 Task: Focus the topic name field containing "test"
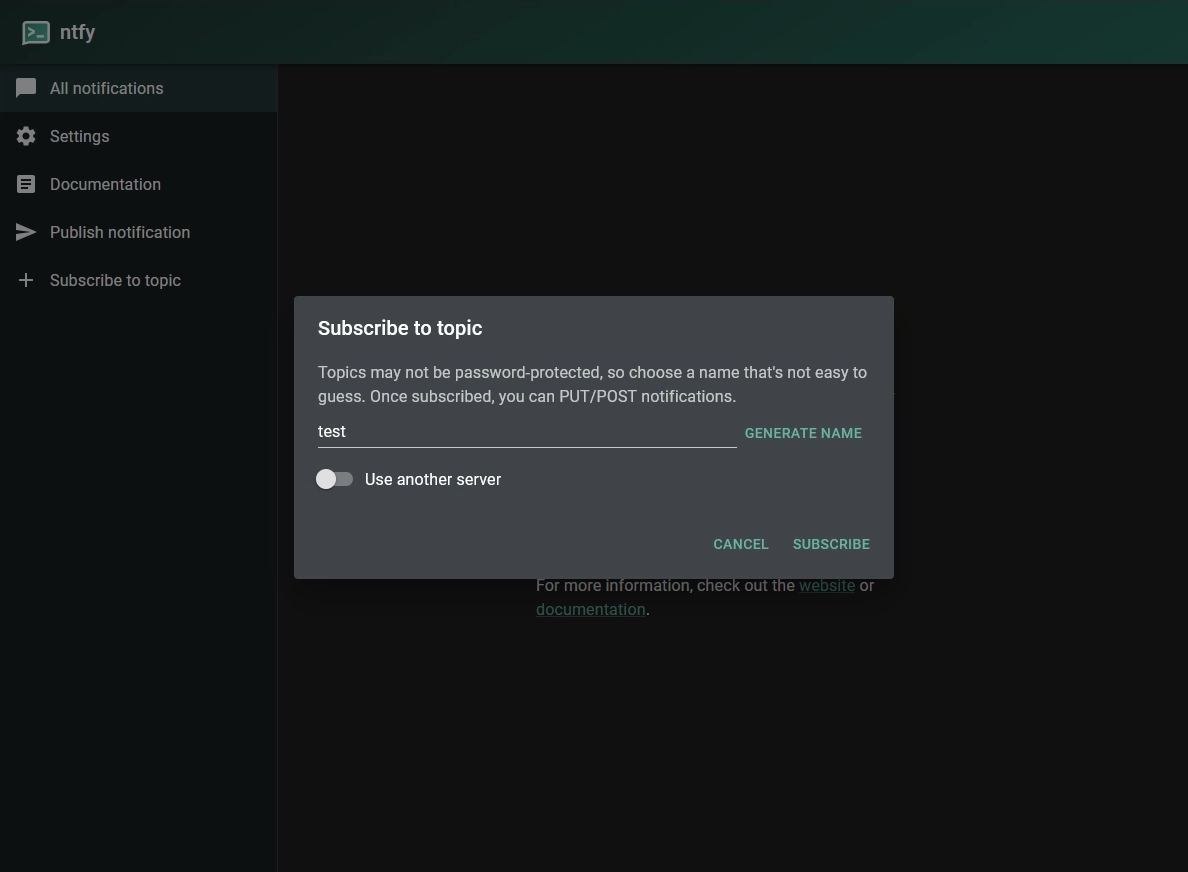tap(526, 432)
